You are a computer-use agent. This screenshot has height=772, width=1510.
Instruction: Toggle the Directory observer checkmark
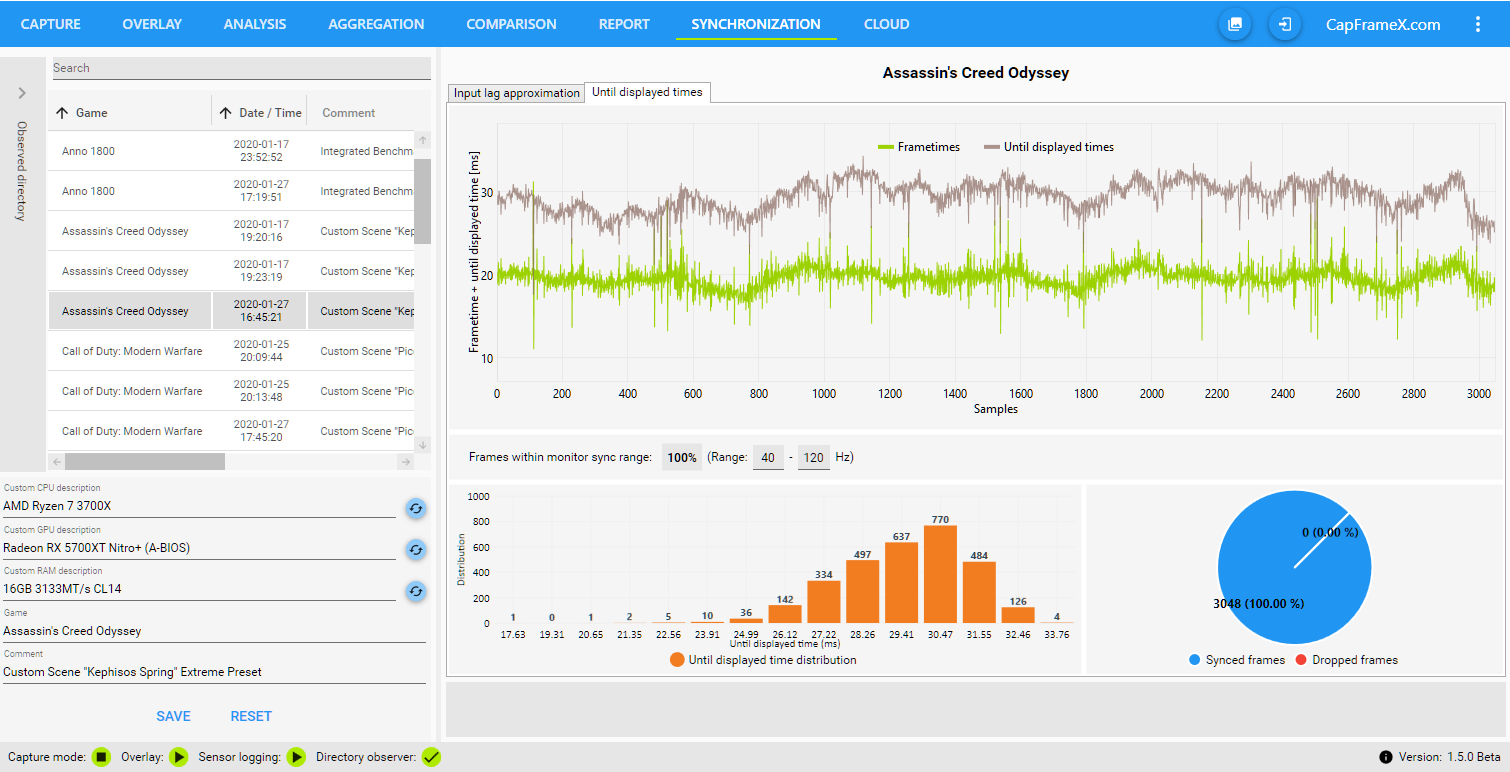click(431, 757)
